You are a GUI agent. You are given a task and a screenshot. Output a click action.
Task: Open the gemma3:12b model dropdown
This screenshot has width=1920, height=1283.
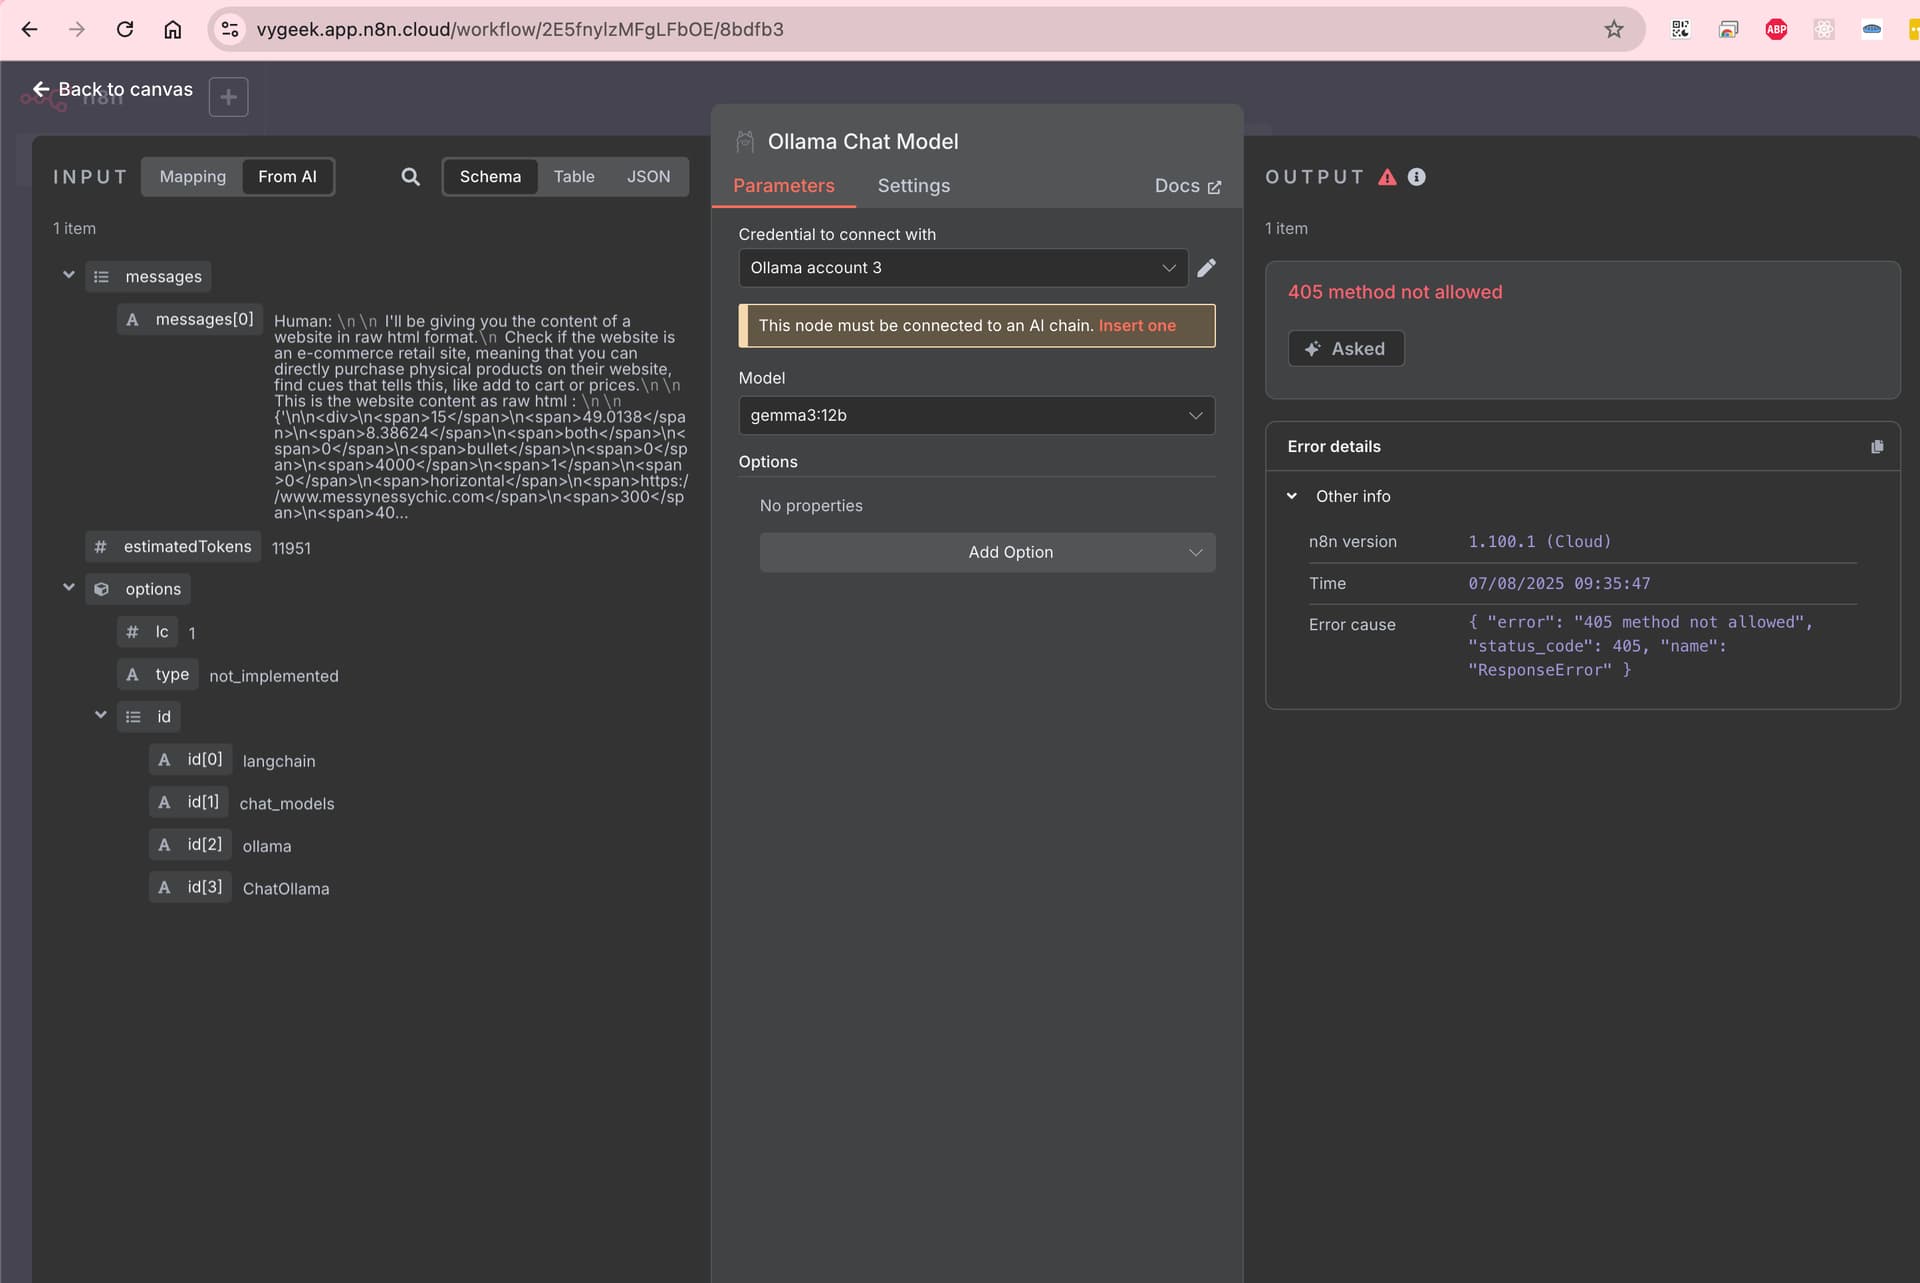pos(976,416)
